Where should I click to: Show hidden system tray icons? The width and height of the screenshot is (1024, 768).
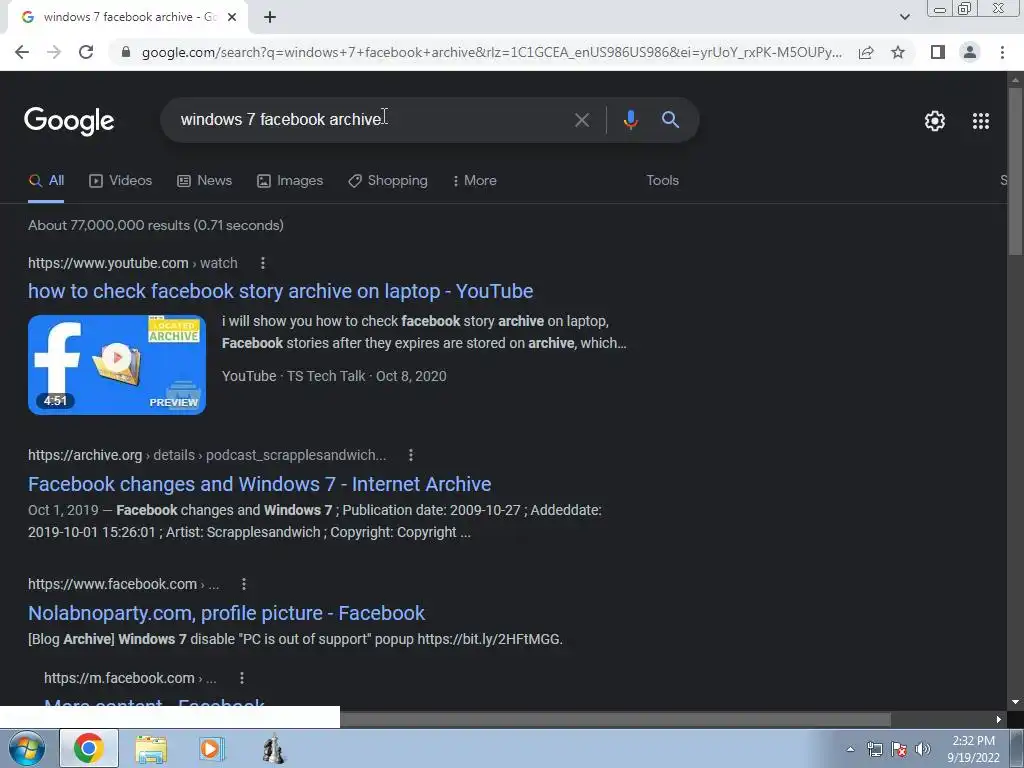click(850, 749)
